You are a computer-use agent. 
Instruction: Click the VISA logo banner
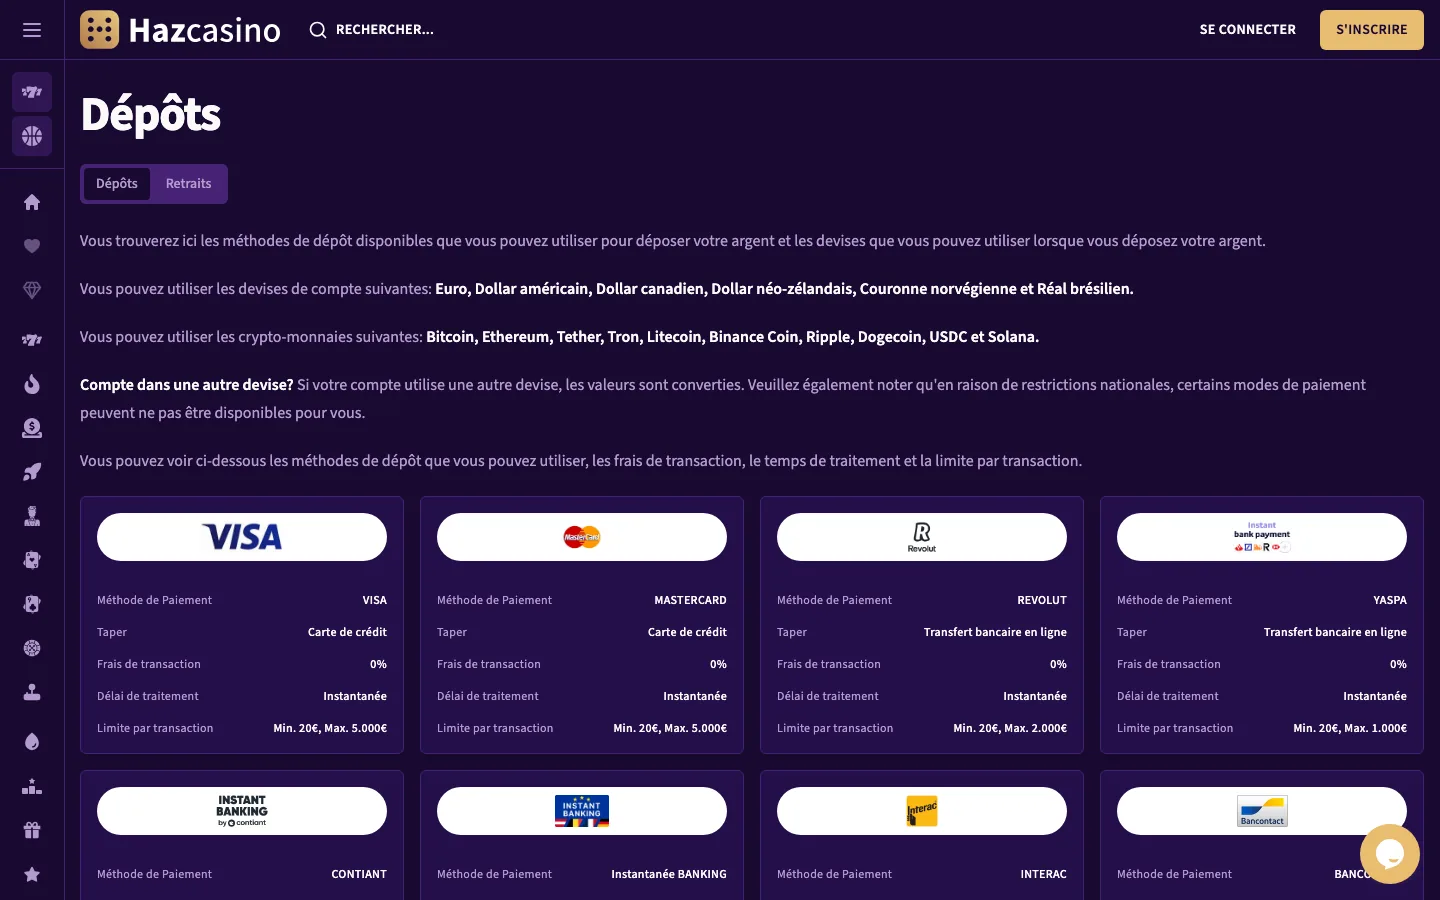click(242, 537)
